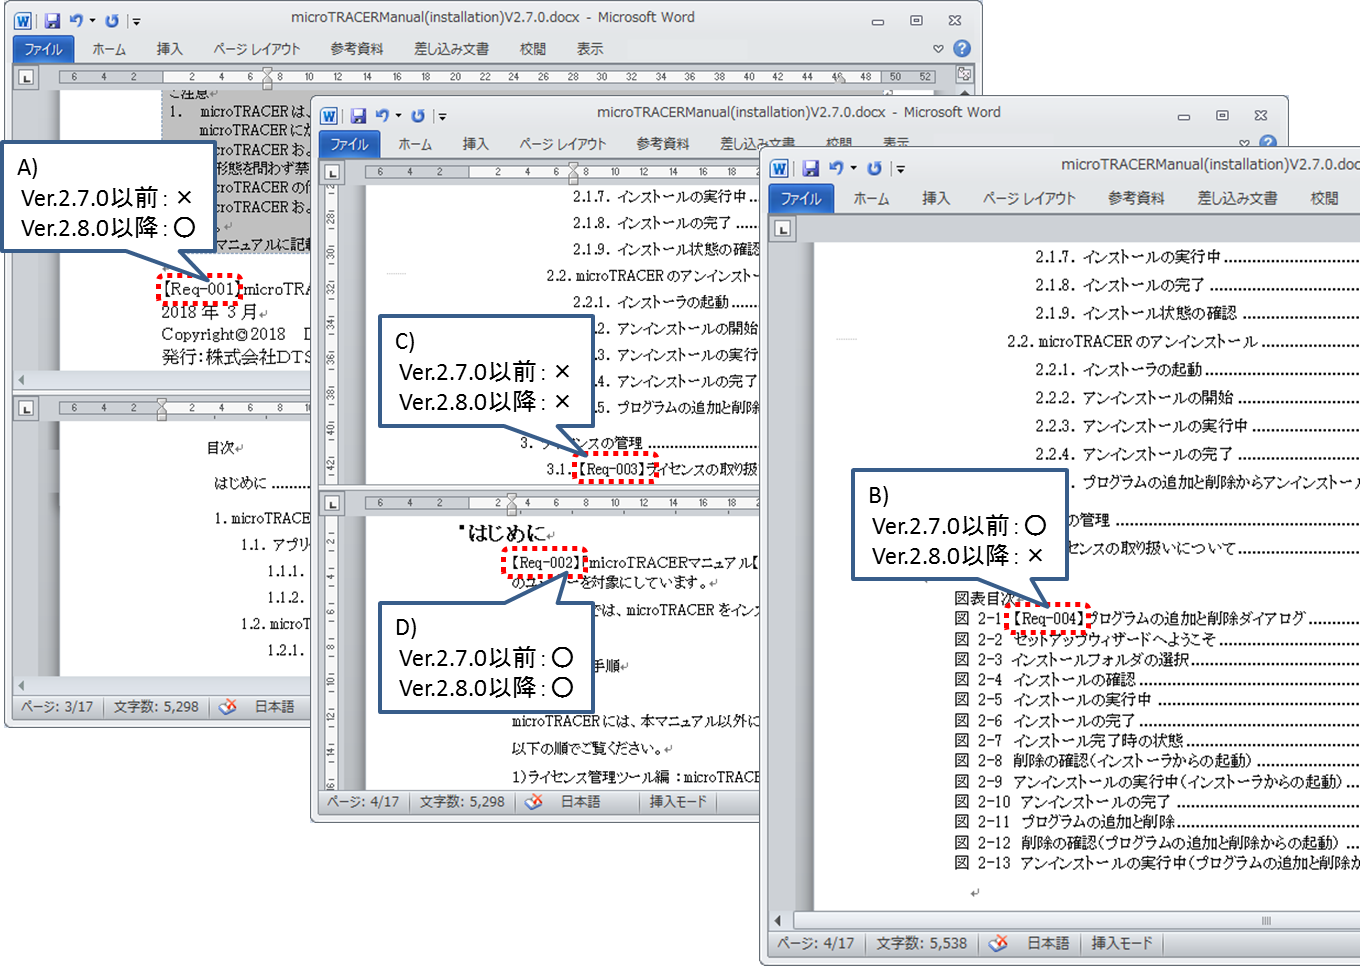Open Customize Quick Access Toolbar in back-left window
Screen dimensions: 1360x966
pos(136,21)
